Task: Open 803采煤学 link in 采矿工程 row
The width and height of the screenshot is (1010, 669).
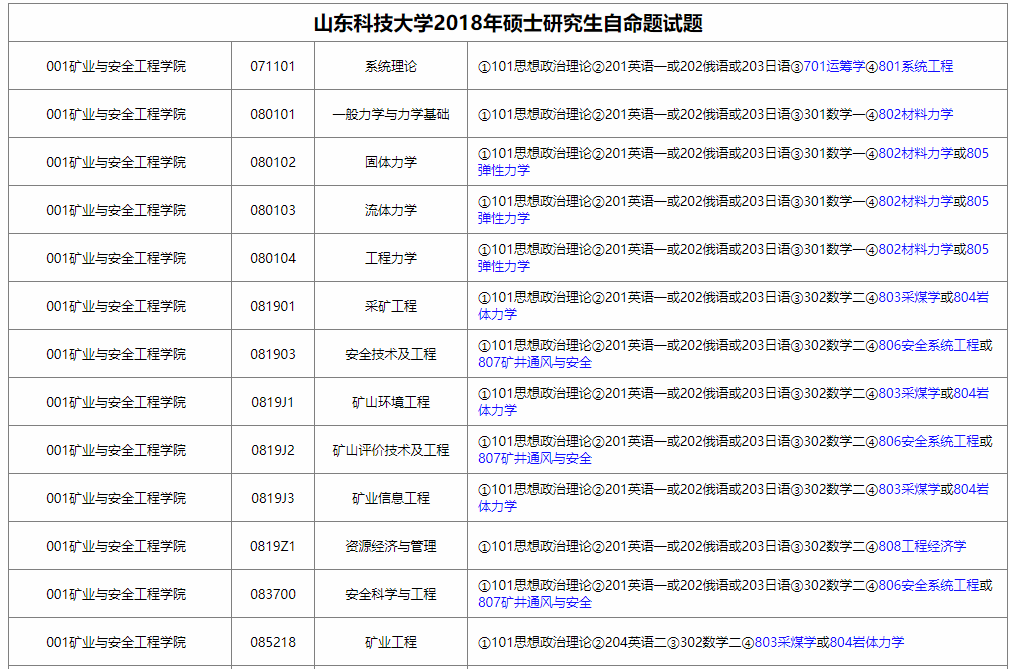Action: [909, 297]
